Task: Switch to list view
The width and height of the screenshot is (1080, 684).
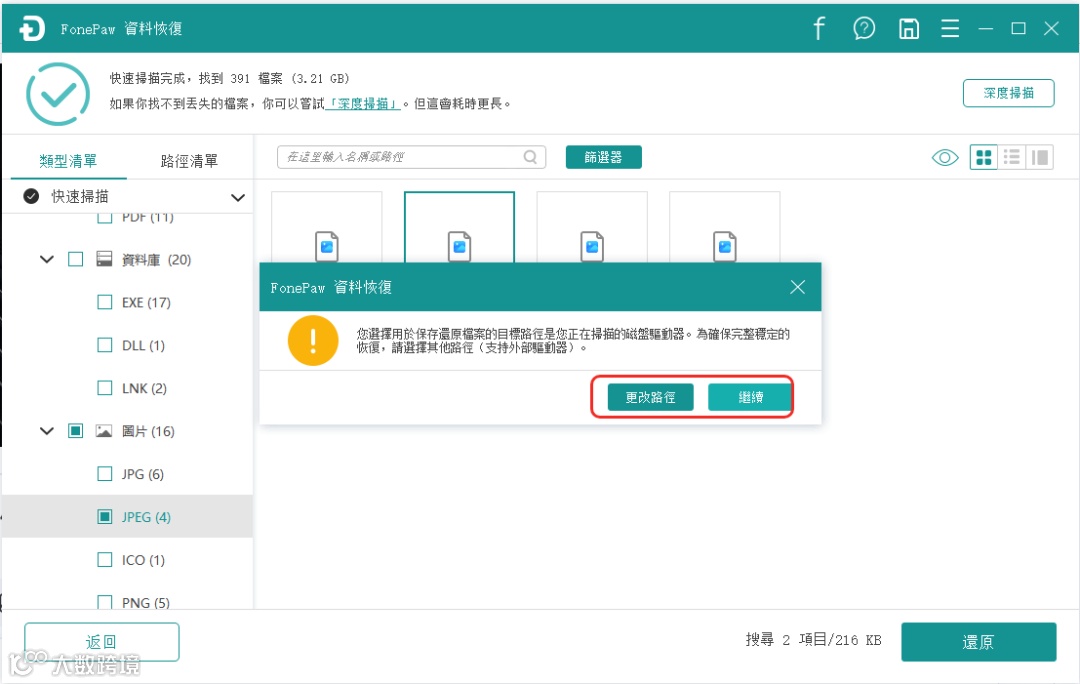Action: (x=1012, y=158)
